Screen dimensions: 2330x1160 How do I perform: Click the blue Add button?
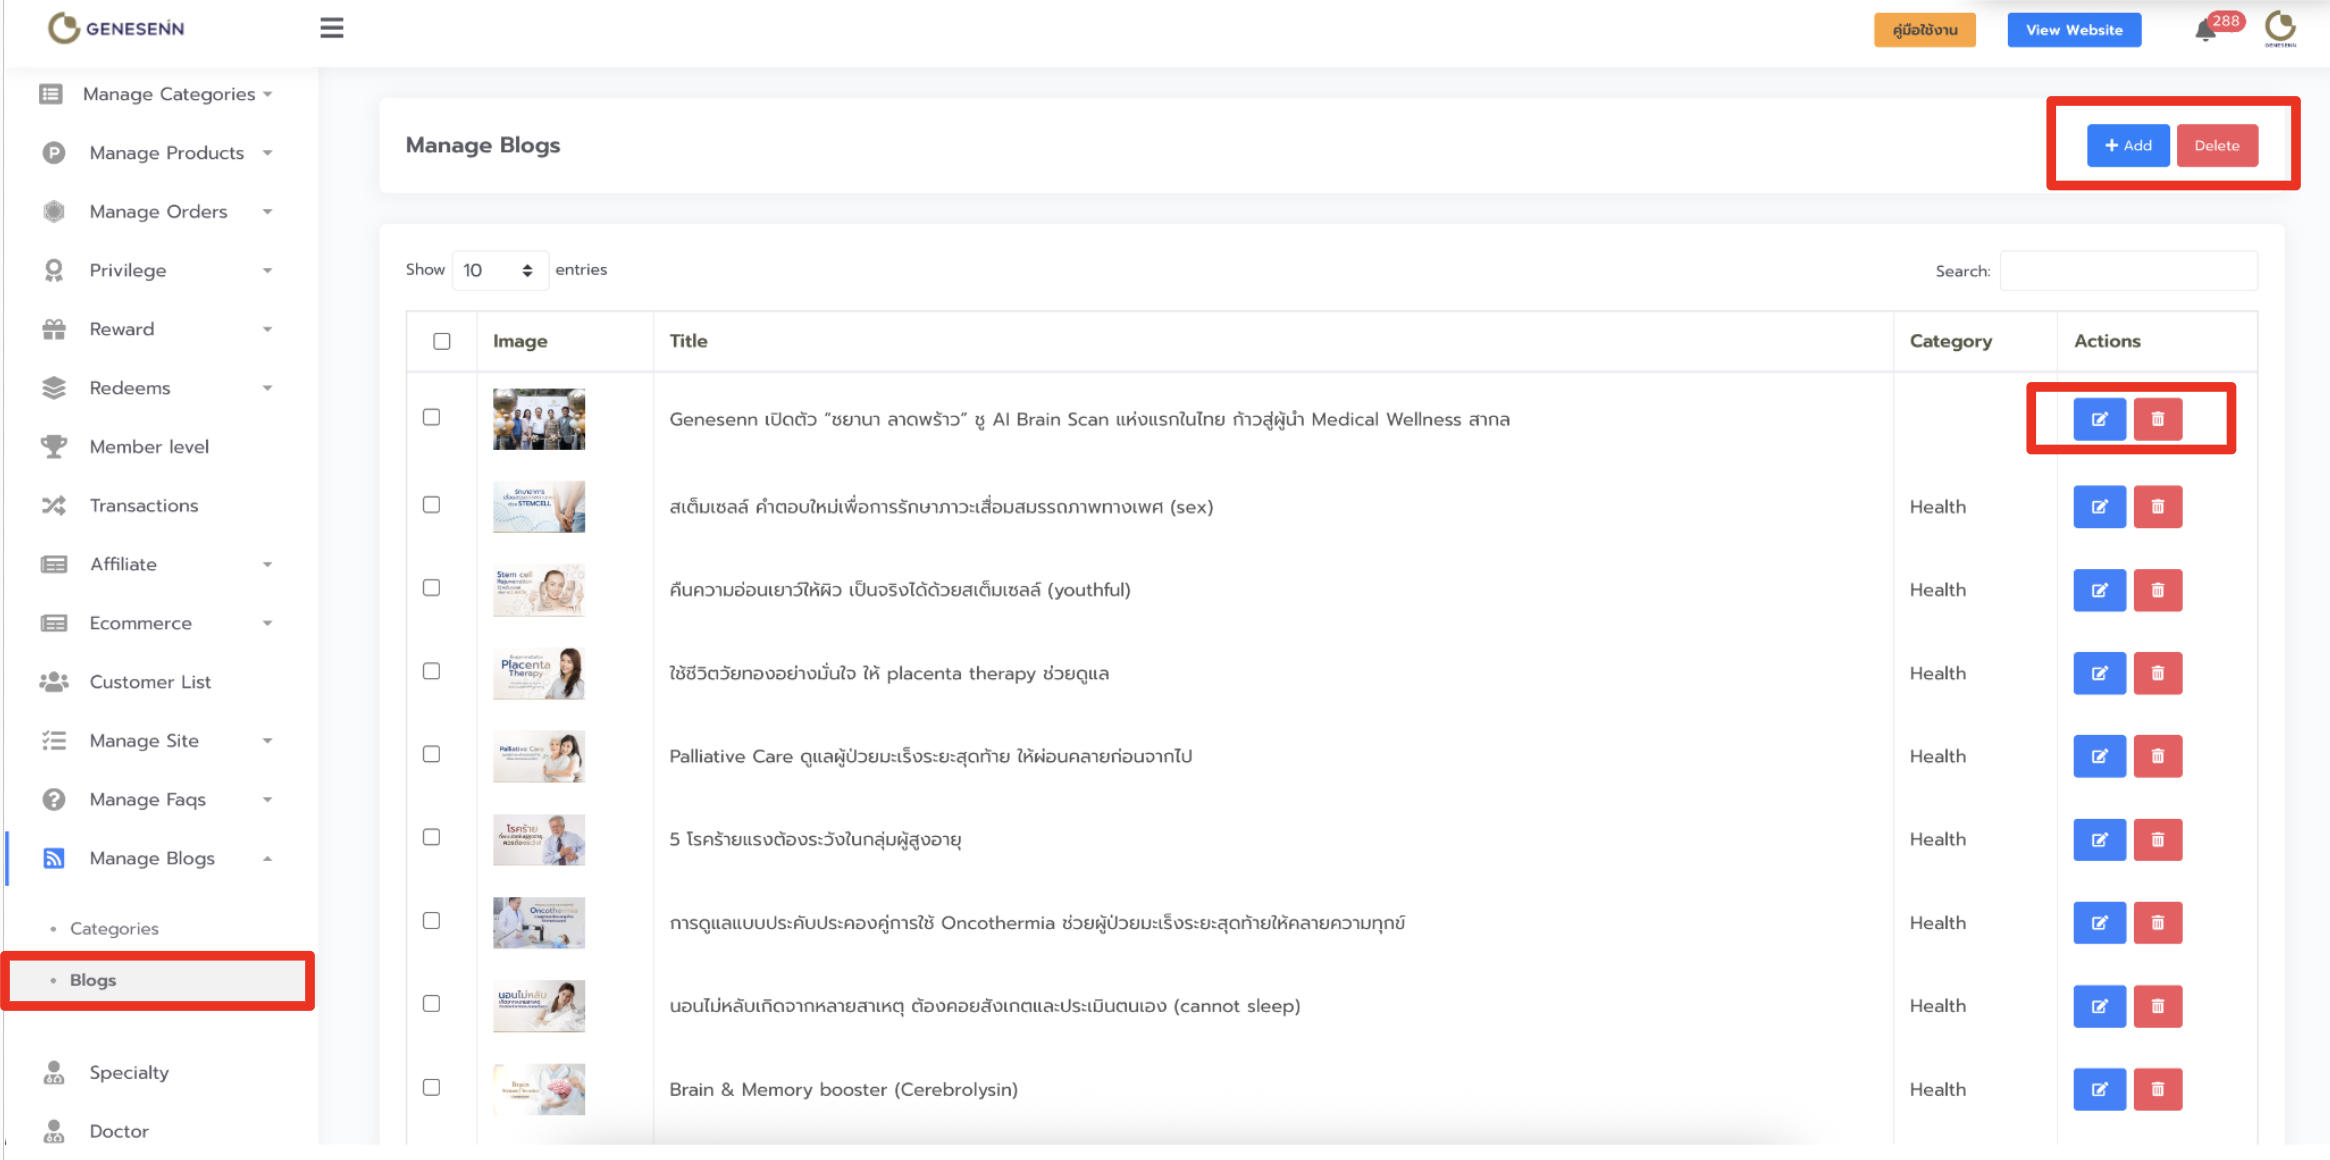click(x=2127, y=145)
